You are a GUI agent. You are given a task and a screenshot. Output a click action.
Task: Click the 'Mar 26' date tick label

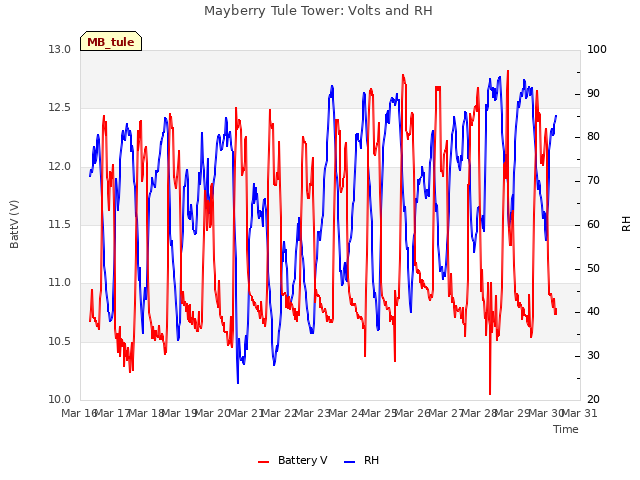pyautogui.click(x=413, y=413)
